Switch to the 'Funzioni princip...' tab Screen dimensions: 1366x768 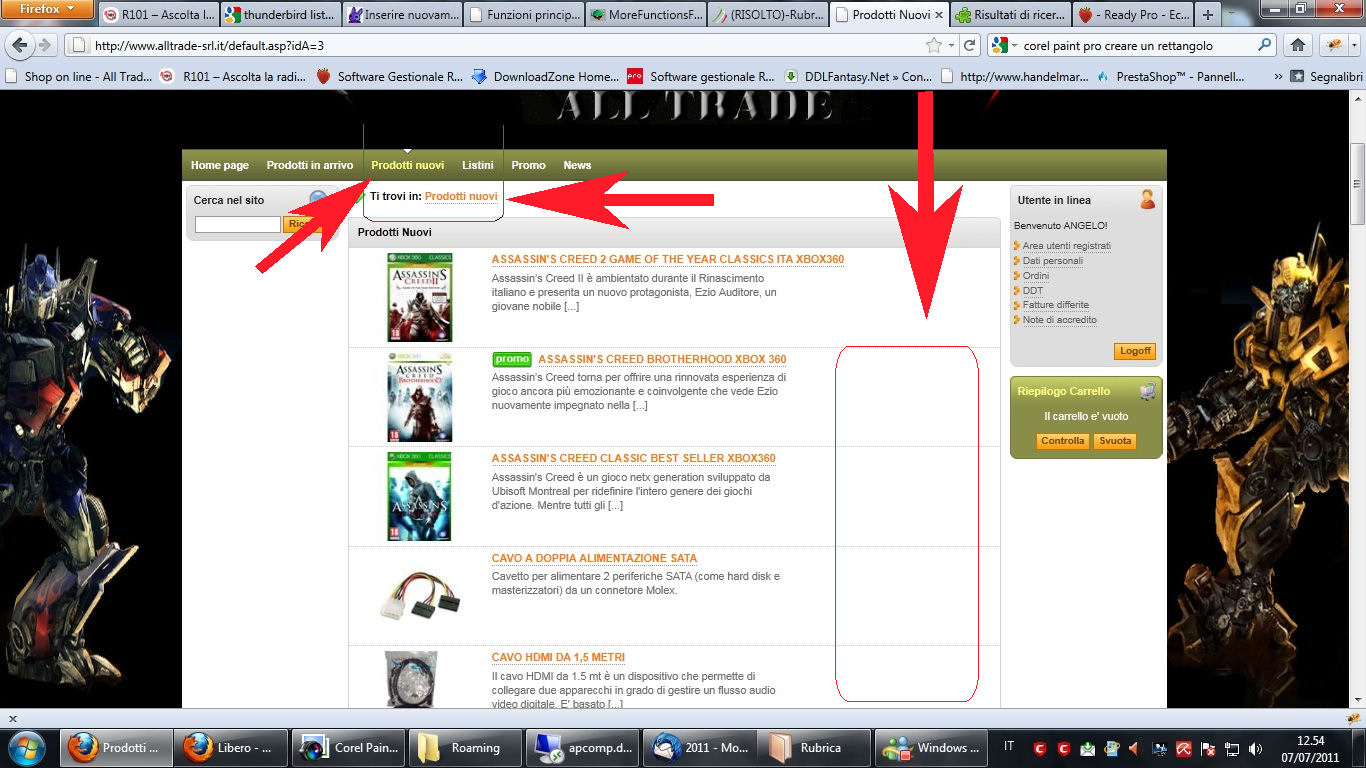(524, 15)
